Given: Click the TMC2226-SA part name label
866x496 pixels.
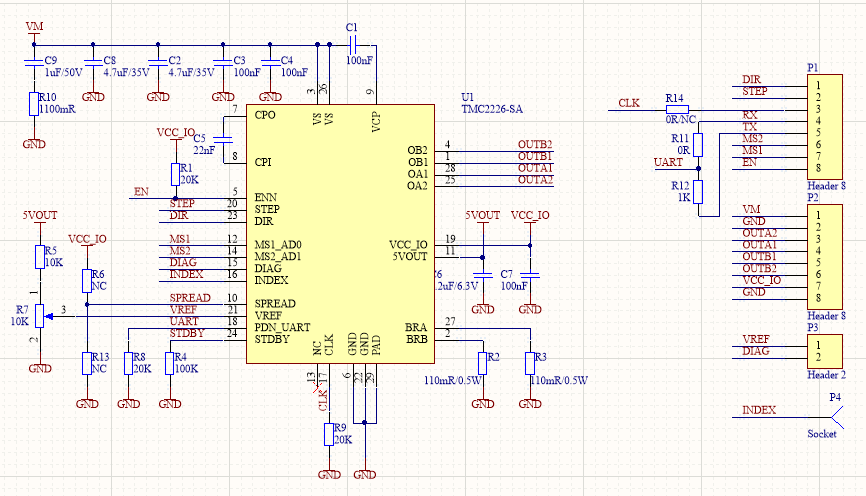Looking at the screenshot, I should [492, 109].
